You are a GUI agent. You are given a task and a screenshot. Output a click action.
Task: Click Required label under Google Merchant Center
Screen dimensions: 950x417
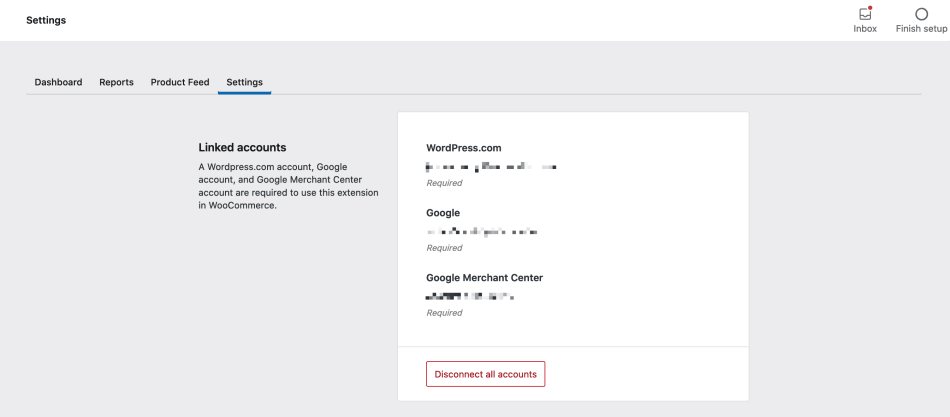[x=444, y=313]
